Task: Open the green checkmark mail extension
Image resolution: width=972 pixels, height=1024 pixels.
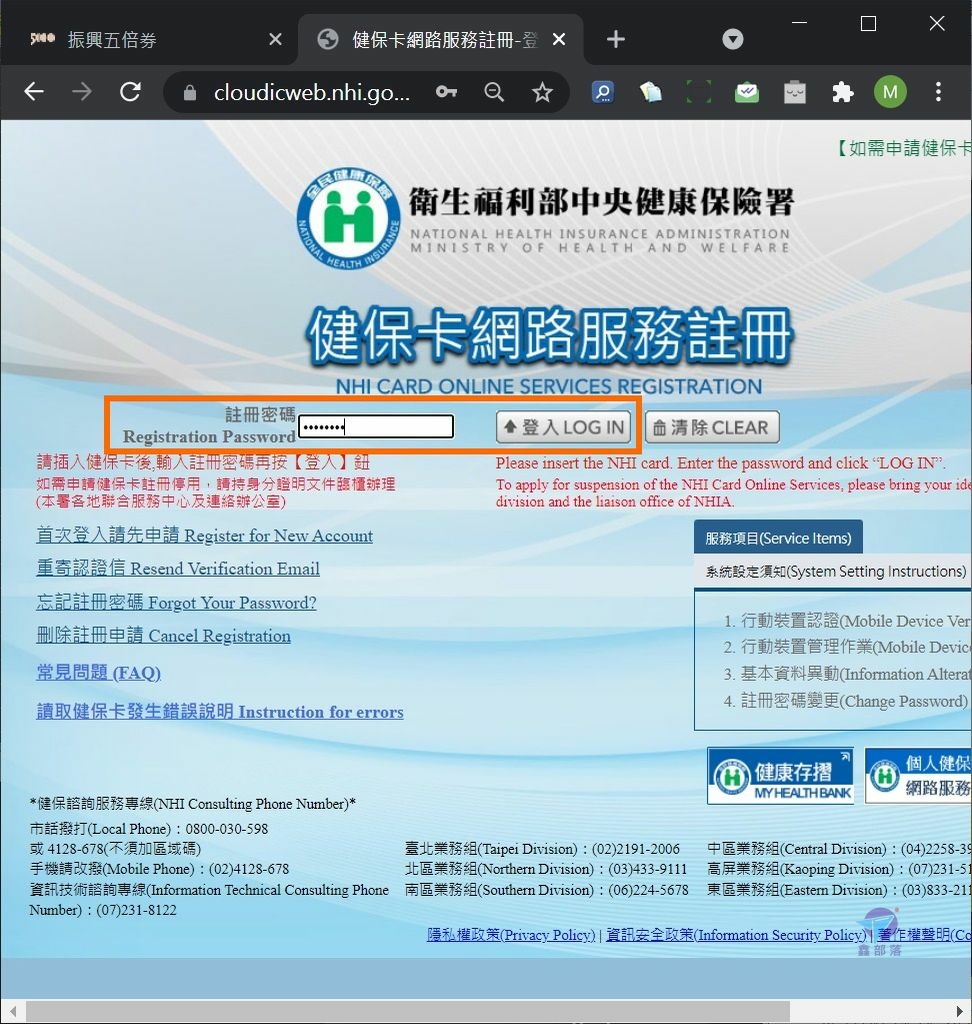Action: [747, 92]
